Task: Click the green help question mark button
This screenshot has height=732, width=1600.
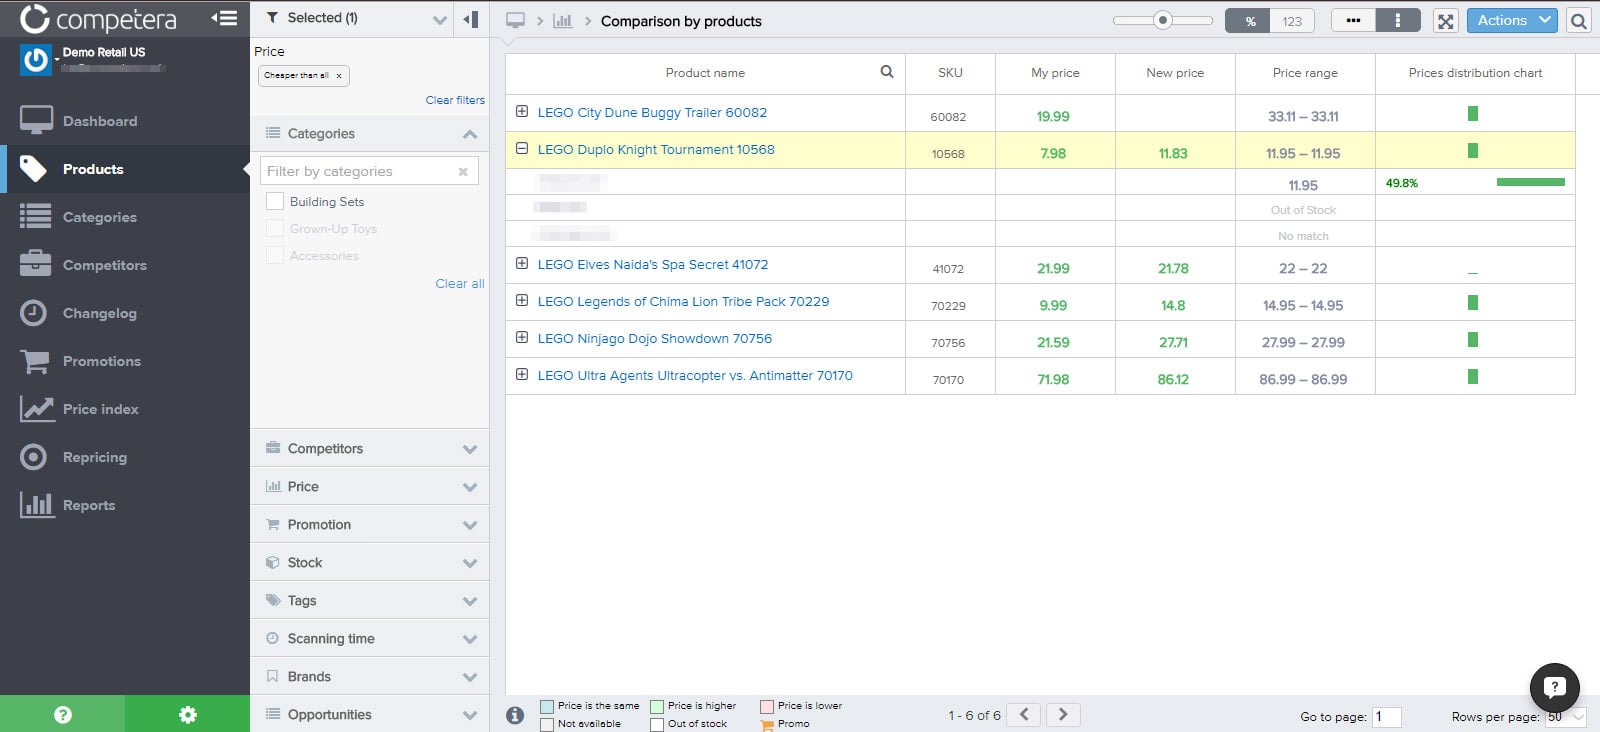Action: (x=62, y=714)
